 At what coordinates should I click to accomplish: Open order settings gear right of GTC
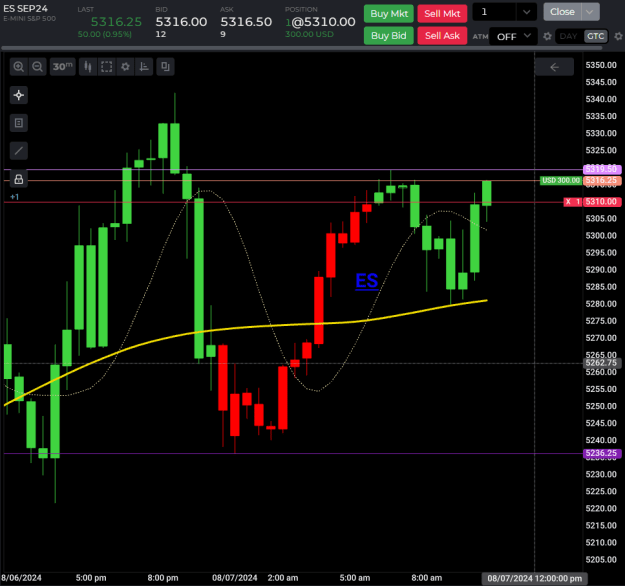pyautogui.click(x=618, y=36)
